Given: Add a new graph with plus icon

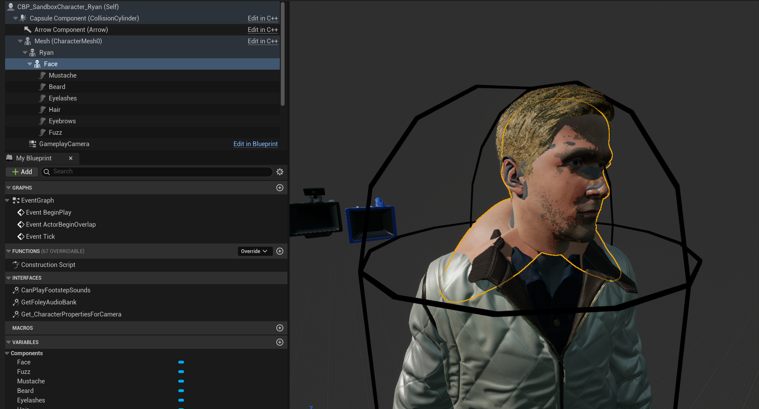Looking at the screenshot, I should coord(280,187).
